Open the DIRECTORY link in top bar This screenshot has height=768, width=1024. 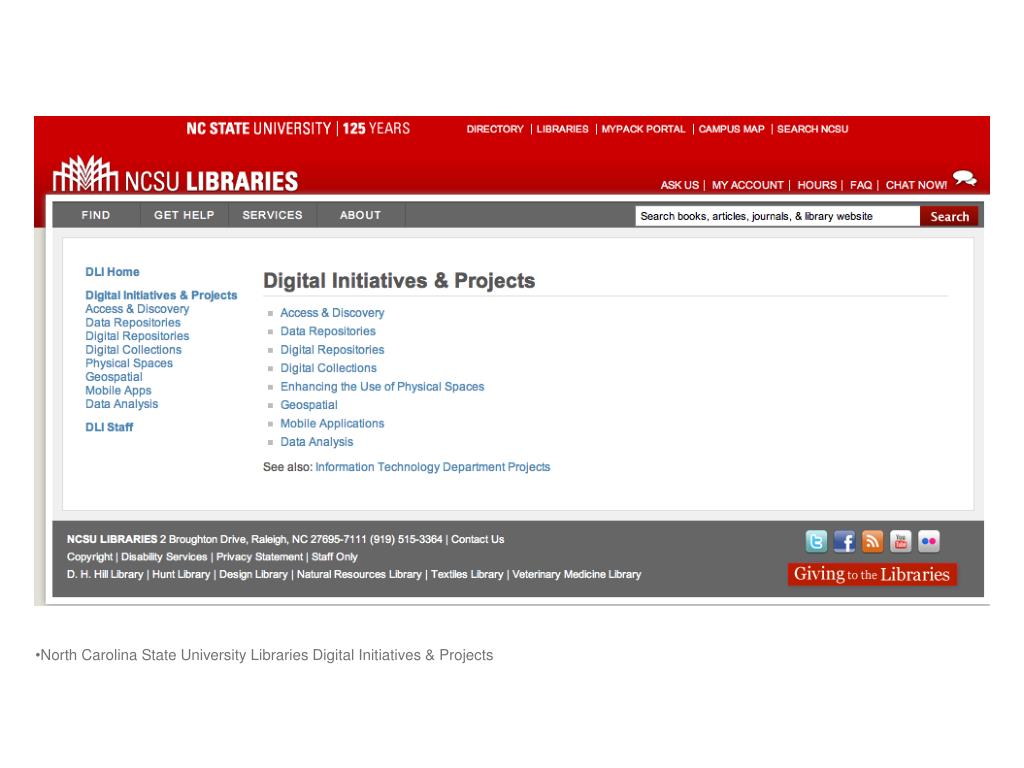pos(495,129)
